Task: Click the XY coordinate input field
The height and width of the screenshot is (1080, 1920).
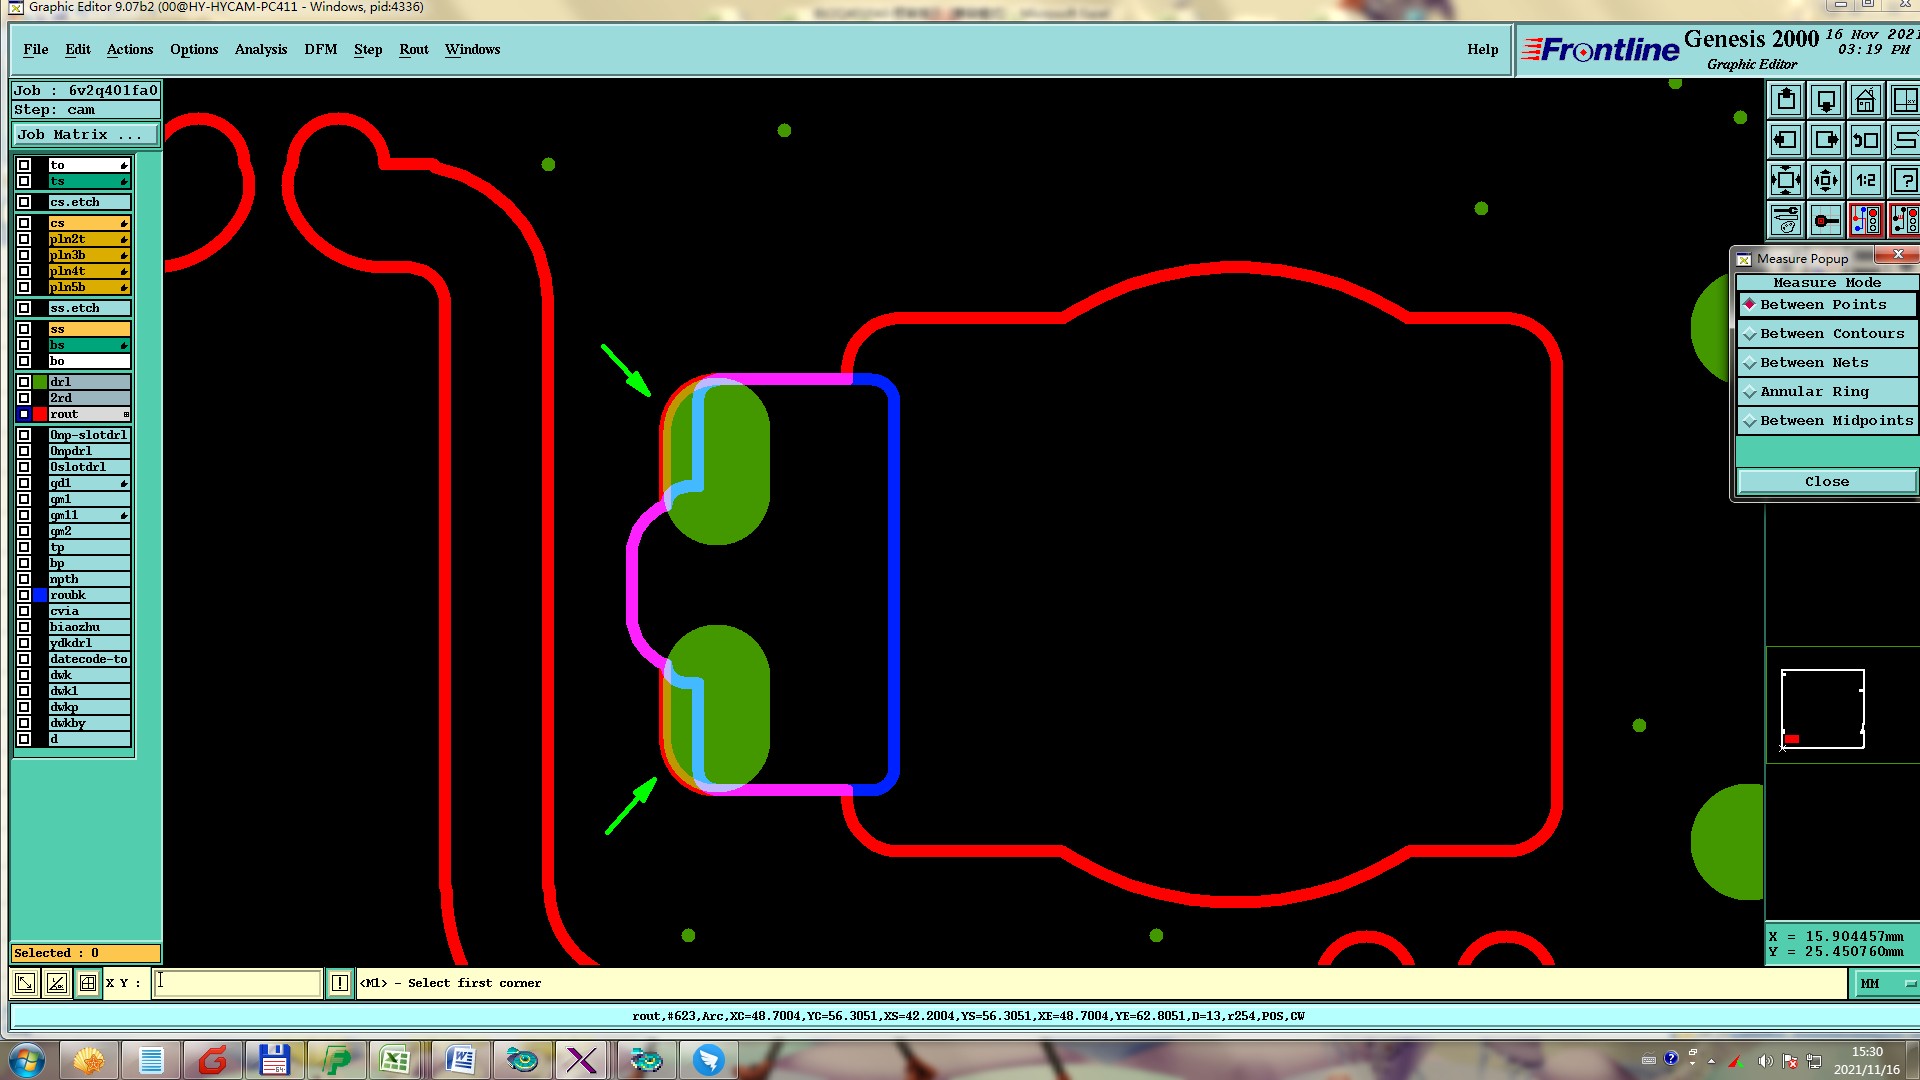Action: pyautogui.click(x=238, y=983)
